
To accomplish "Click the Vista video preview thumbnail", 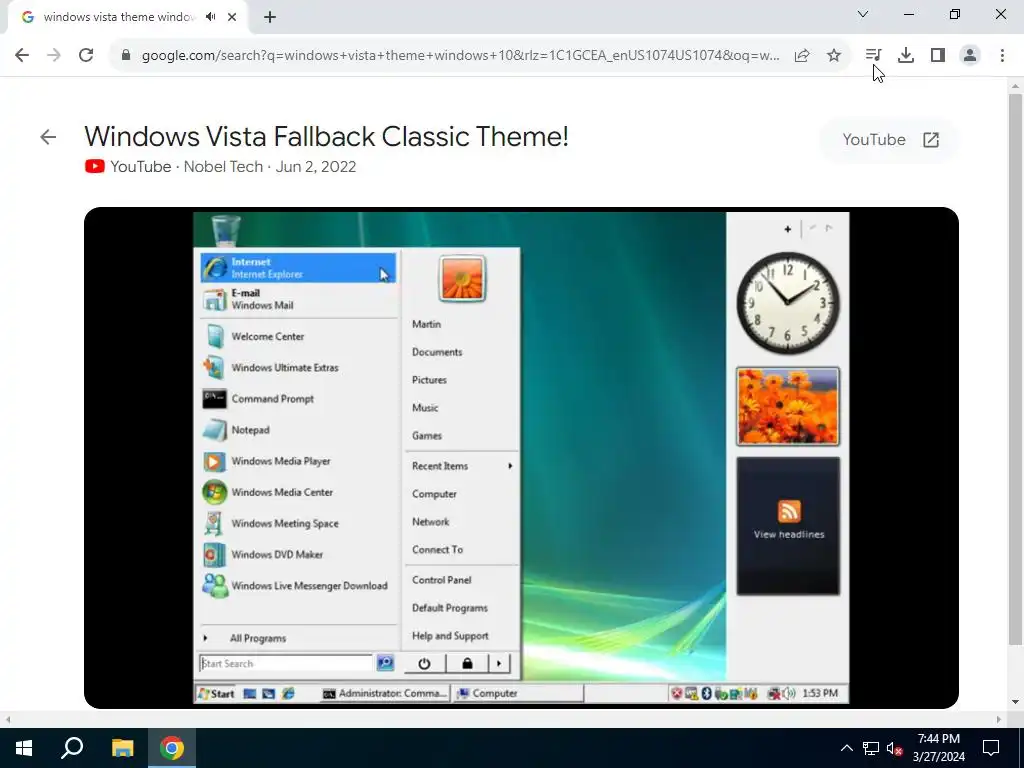I will (x=521, y=458).
